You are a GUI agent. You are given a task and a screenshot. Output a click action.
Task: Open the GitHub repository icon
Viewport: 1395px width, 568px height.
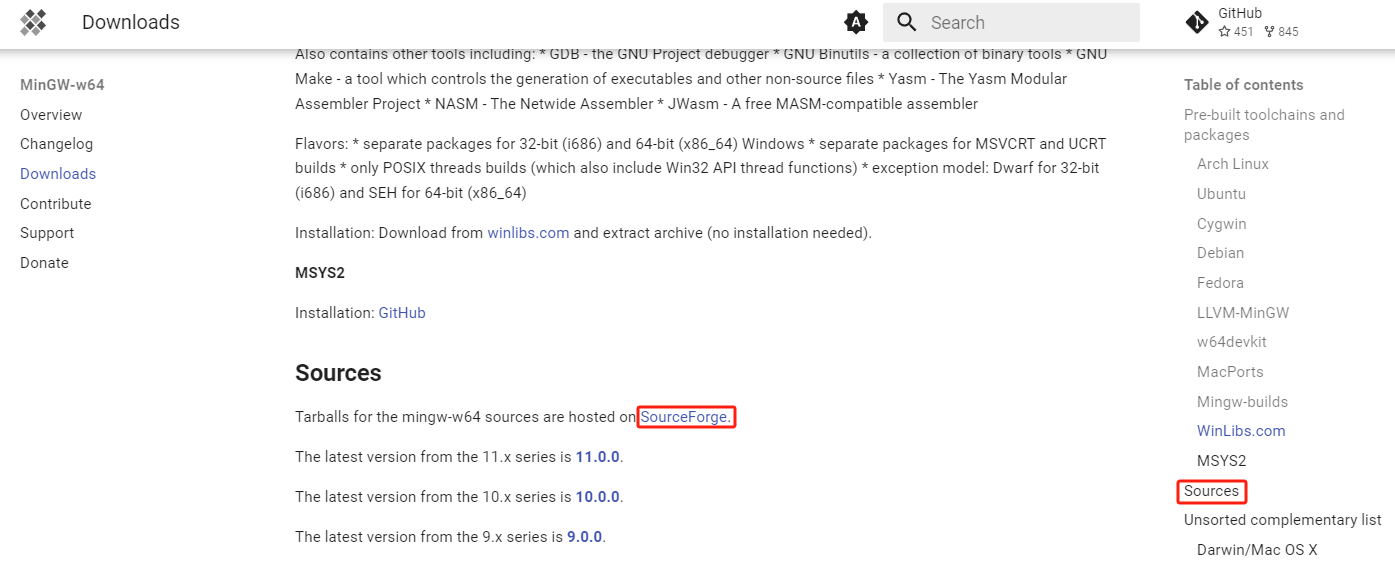click(x=1196, y=22)
